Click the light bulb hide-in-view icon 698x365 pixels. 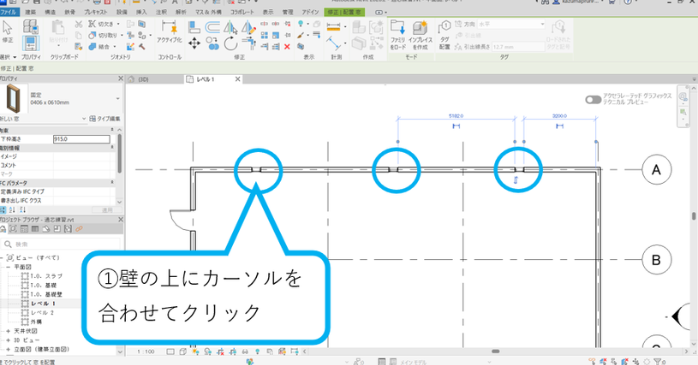point(301,24)
